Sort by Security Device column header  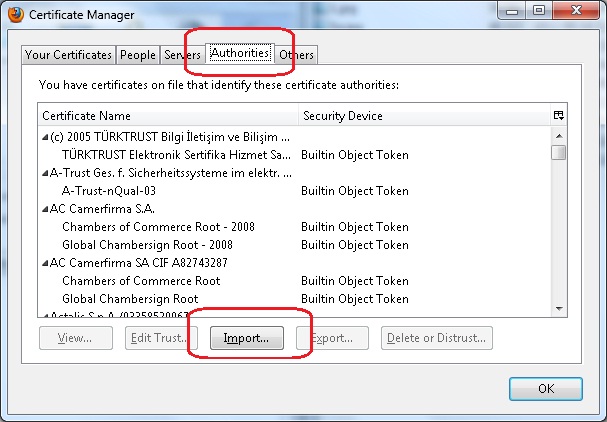click(x=423, y=116)
